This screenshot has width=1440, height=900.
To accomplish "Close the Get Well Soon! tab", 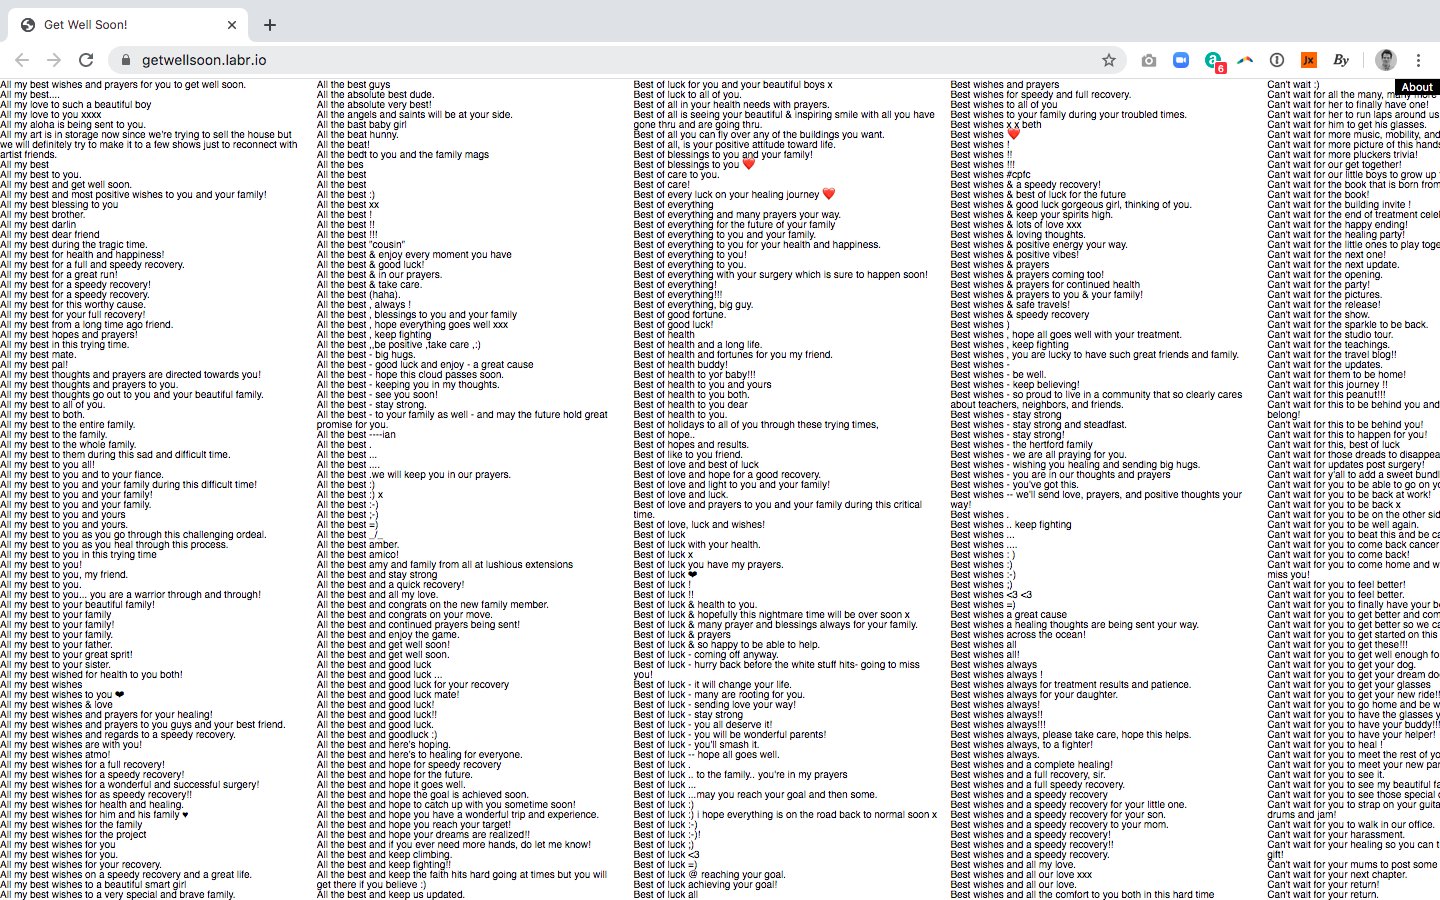I will (x=232, y=25).
